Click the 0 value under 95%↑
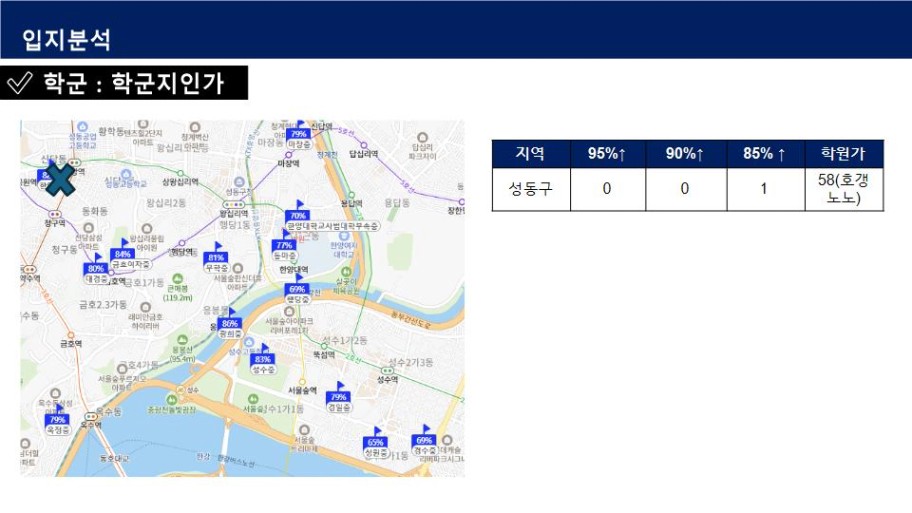 point(607,189)
